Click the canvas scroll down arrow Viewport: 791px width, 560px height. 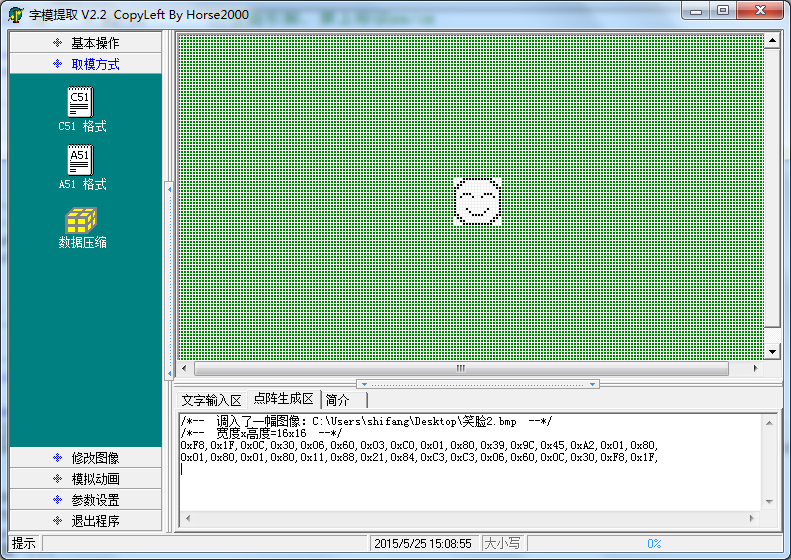point(772,352)
